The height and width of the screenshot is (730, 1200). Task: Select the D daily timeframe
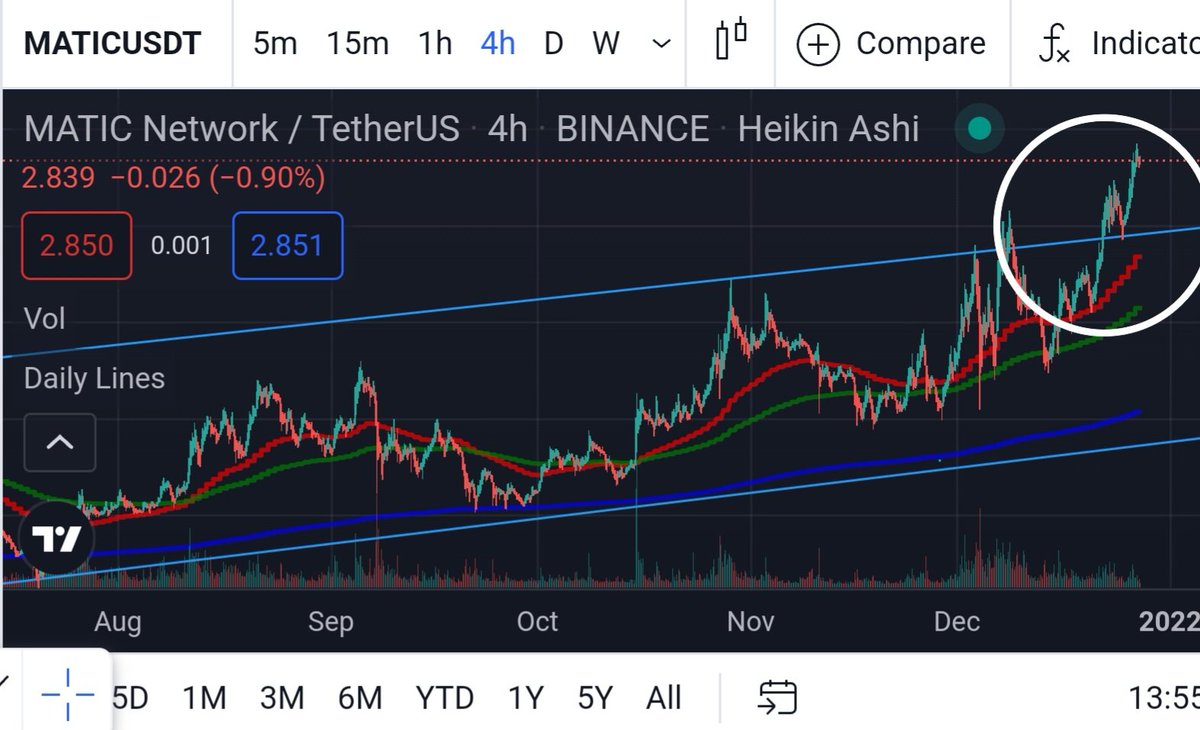553,44
